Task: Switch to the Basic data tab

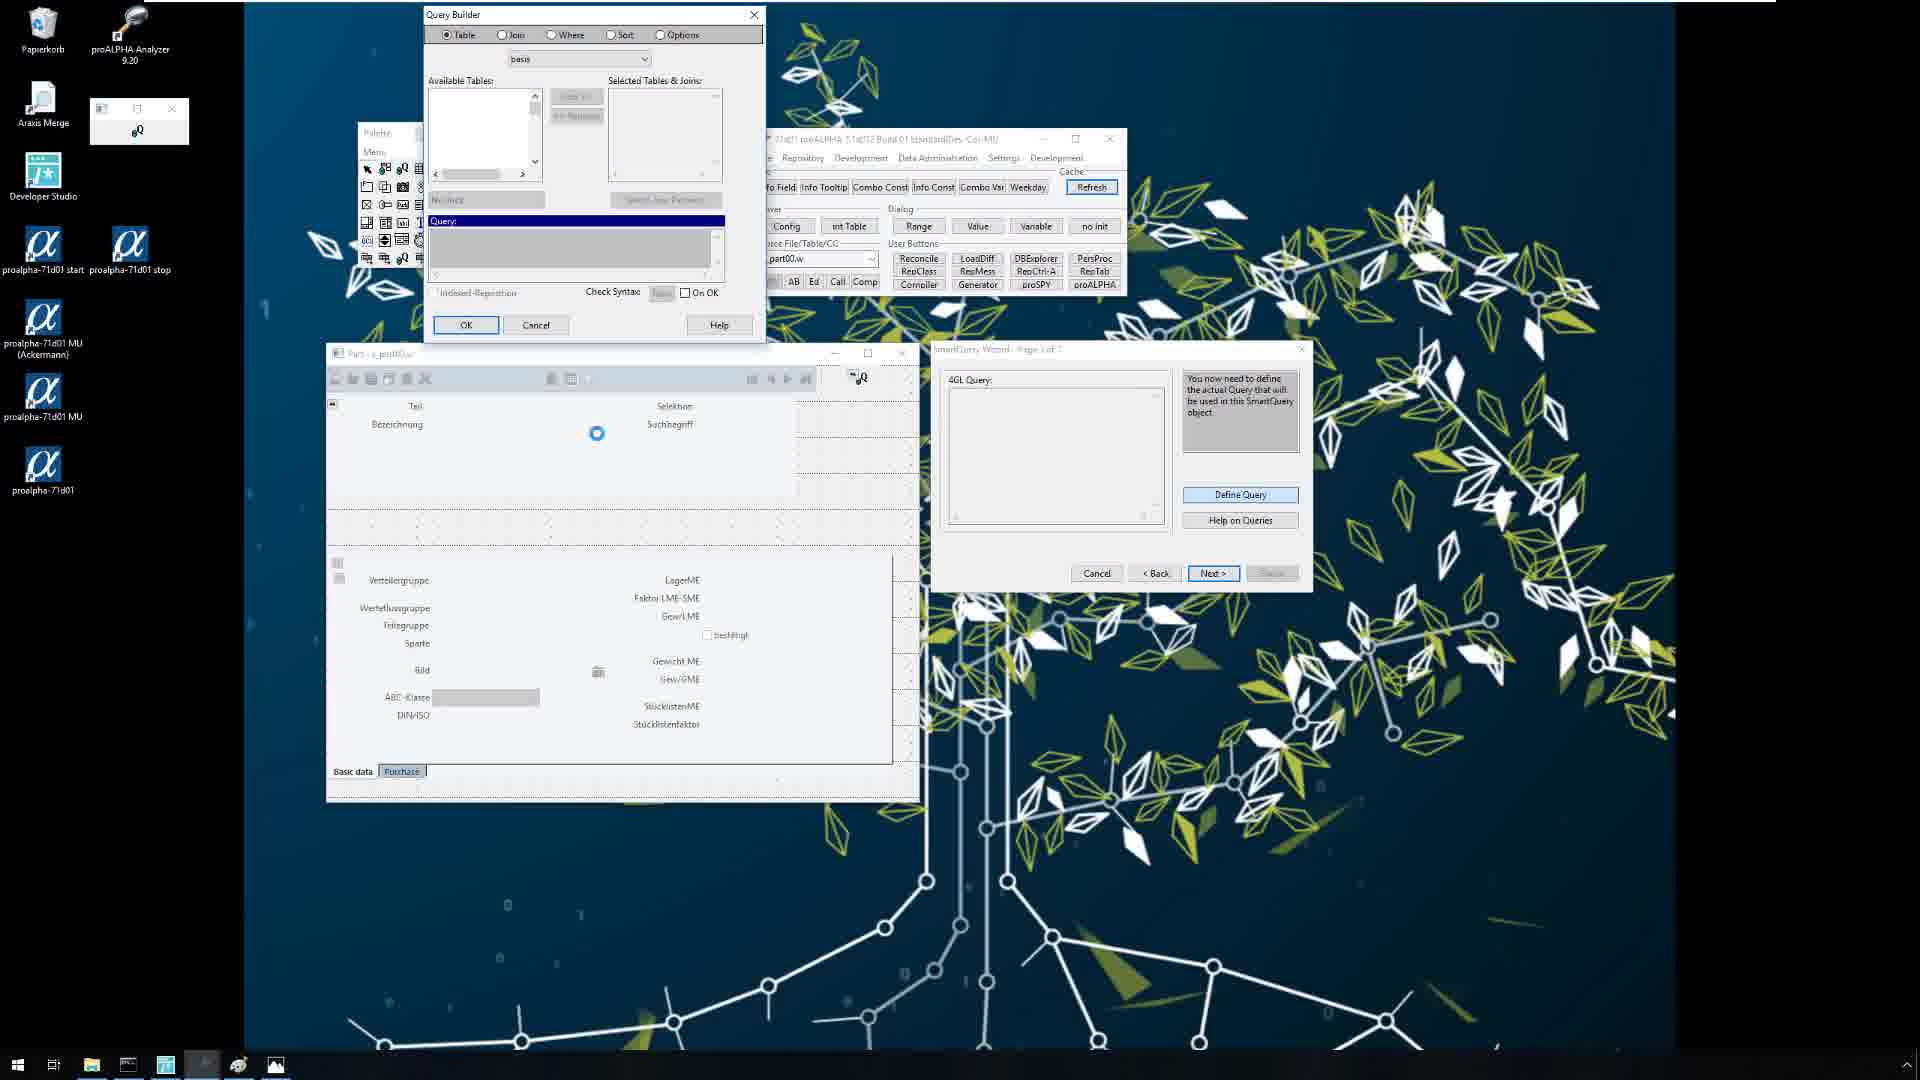Action: coord(352,772)
